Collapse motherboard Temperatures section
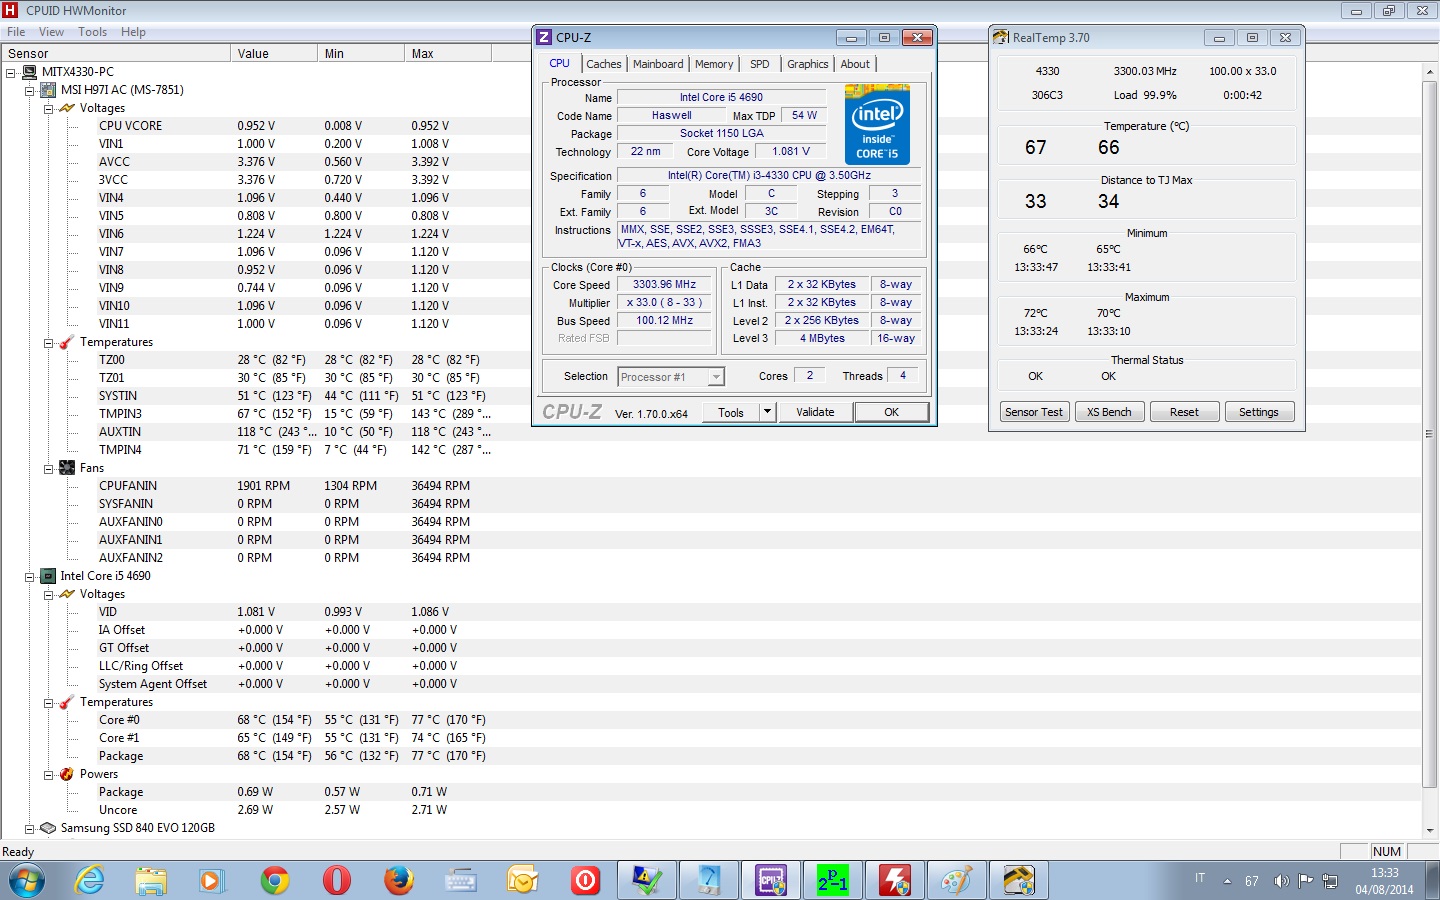This screenshot has height=900, width=1440. pos(48,343)
